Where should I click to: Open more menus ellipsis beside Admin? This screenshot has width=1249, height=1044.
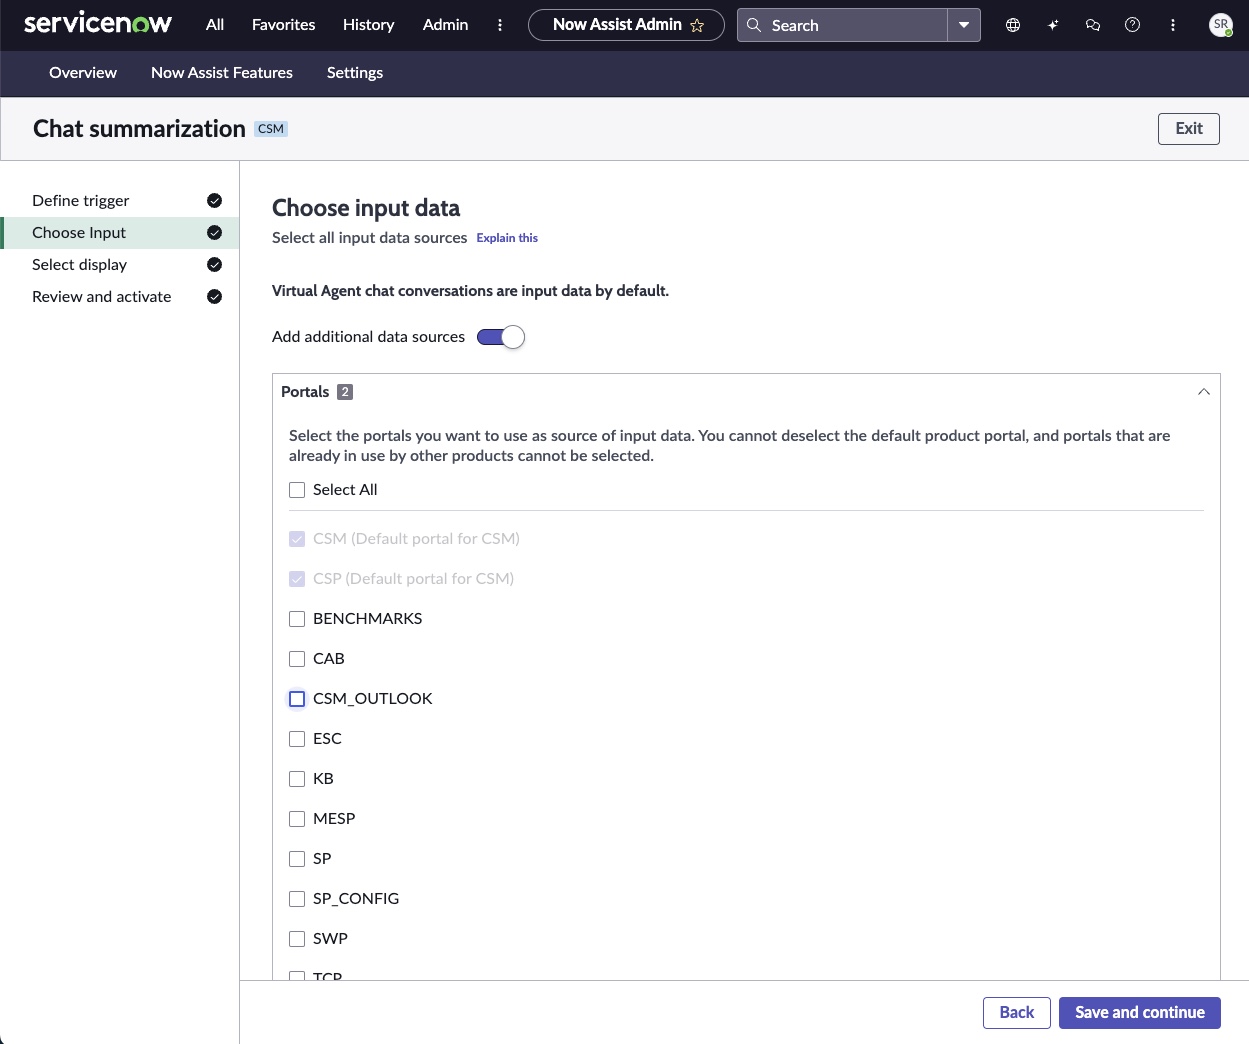500,25
